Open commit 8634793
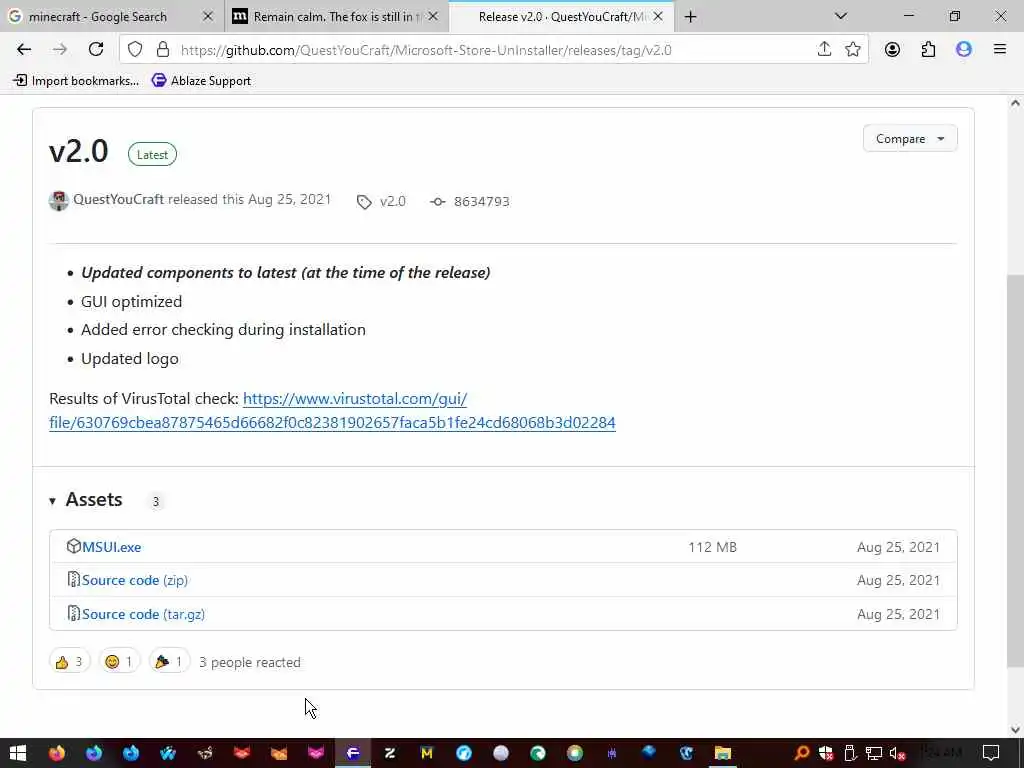1024x768 pixels. 481,202
